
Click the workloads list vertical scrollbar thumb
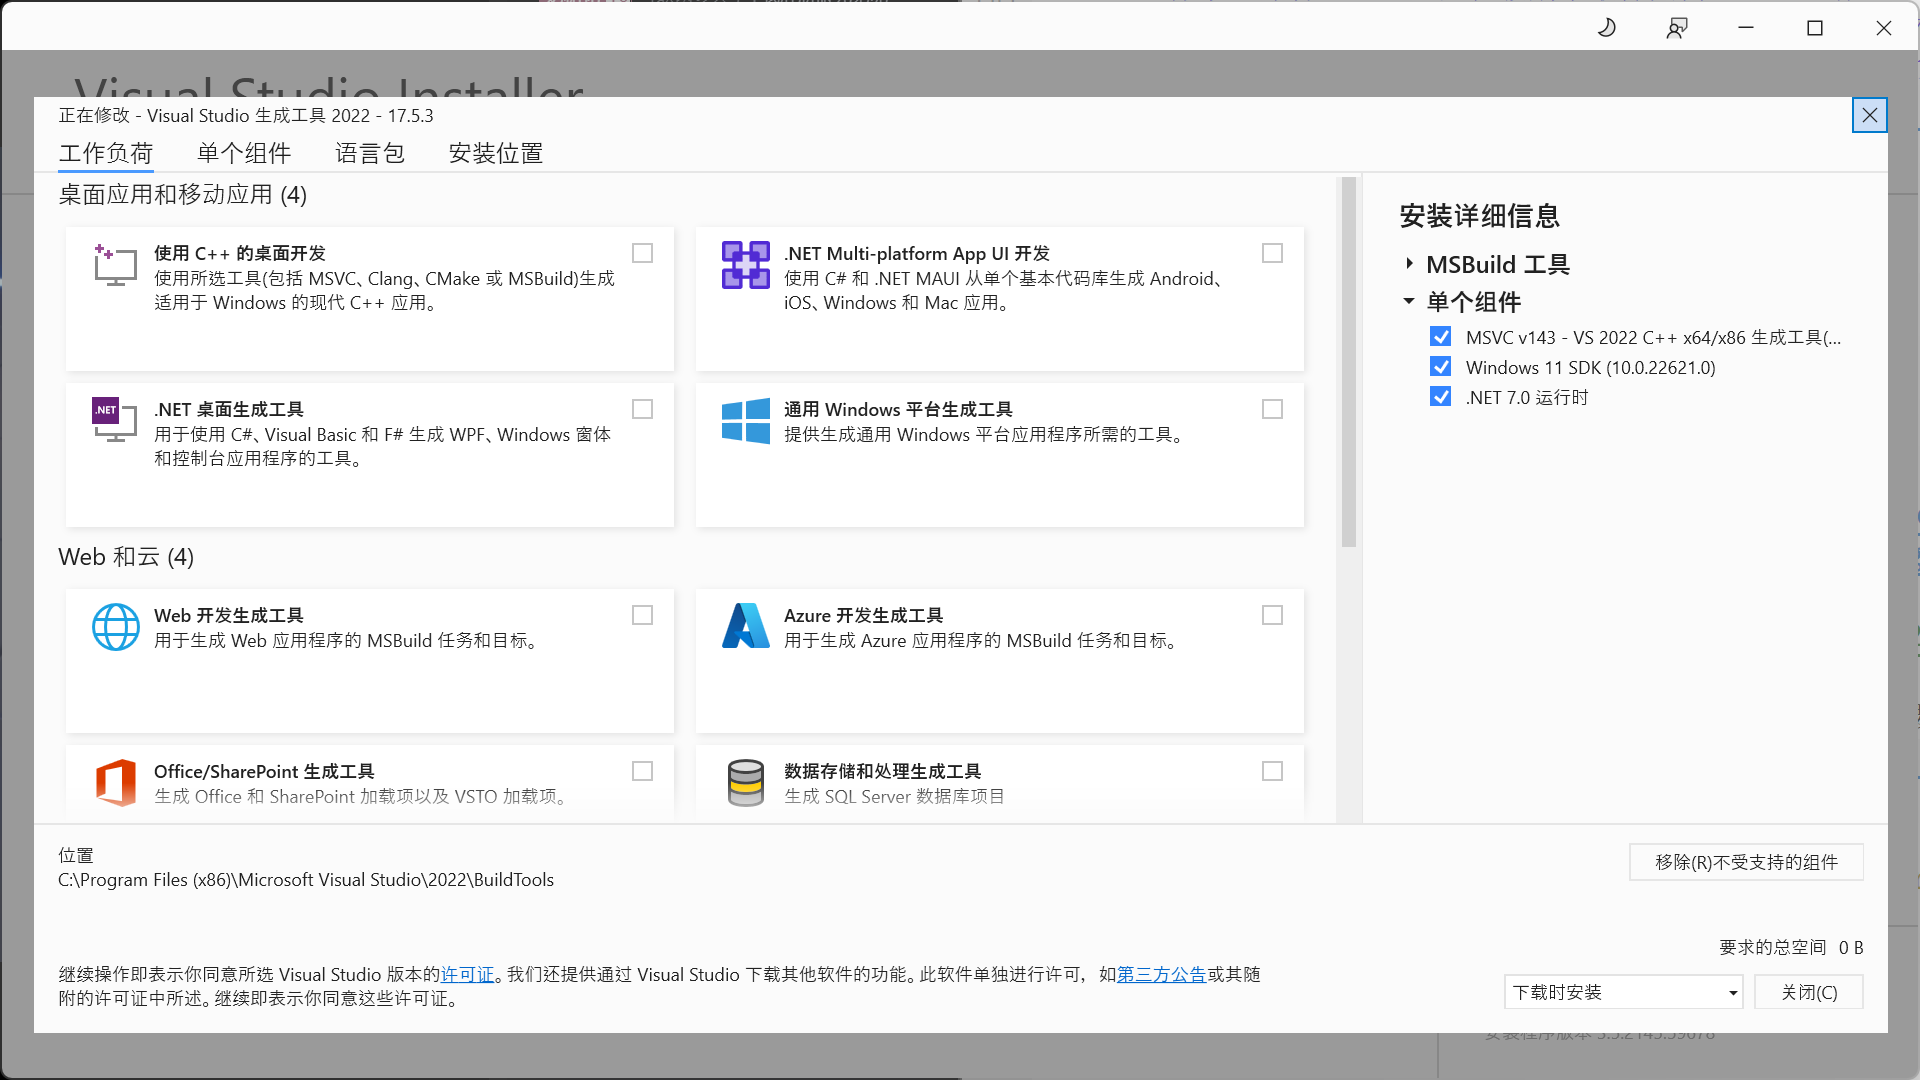[1348, 362]
